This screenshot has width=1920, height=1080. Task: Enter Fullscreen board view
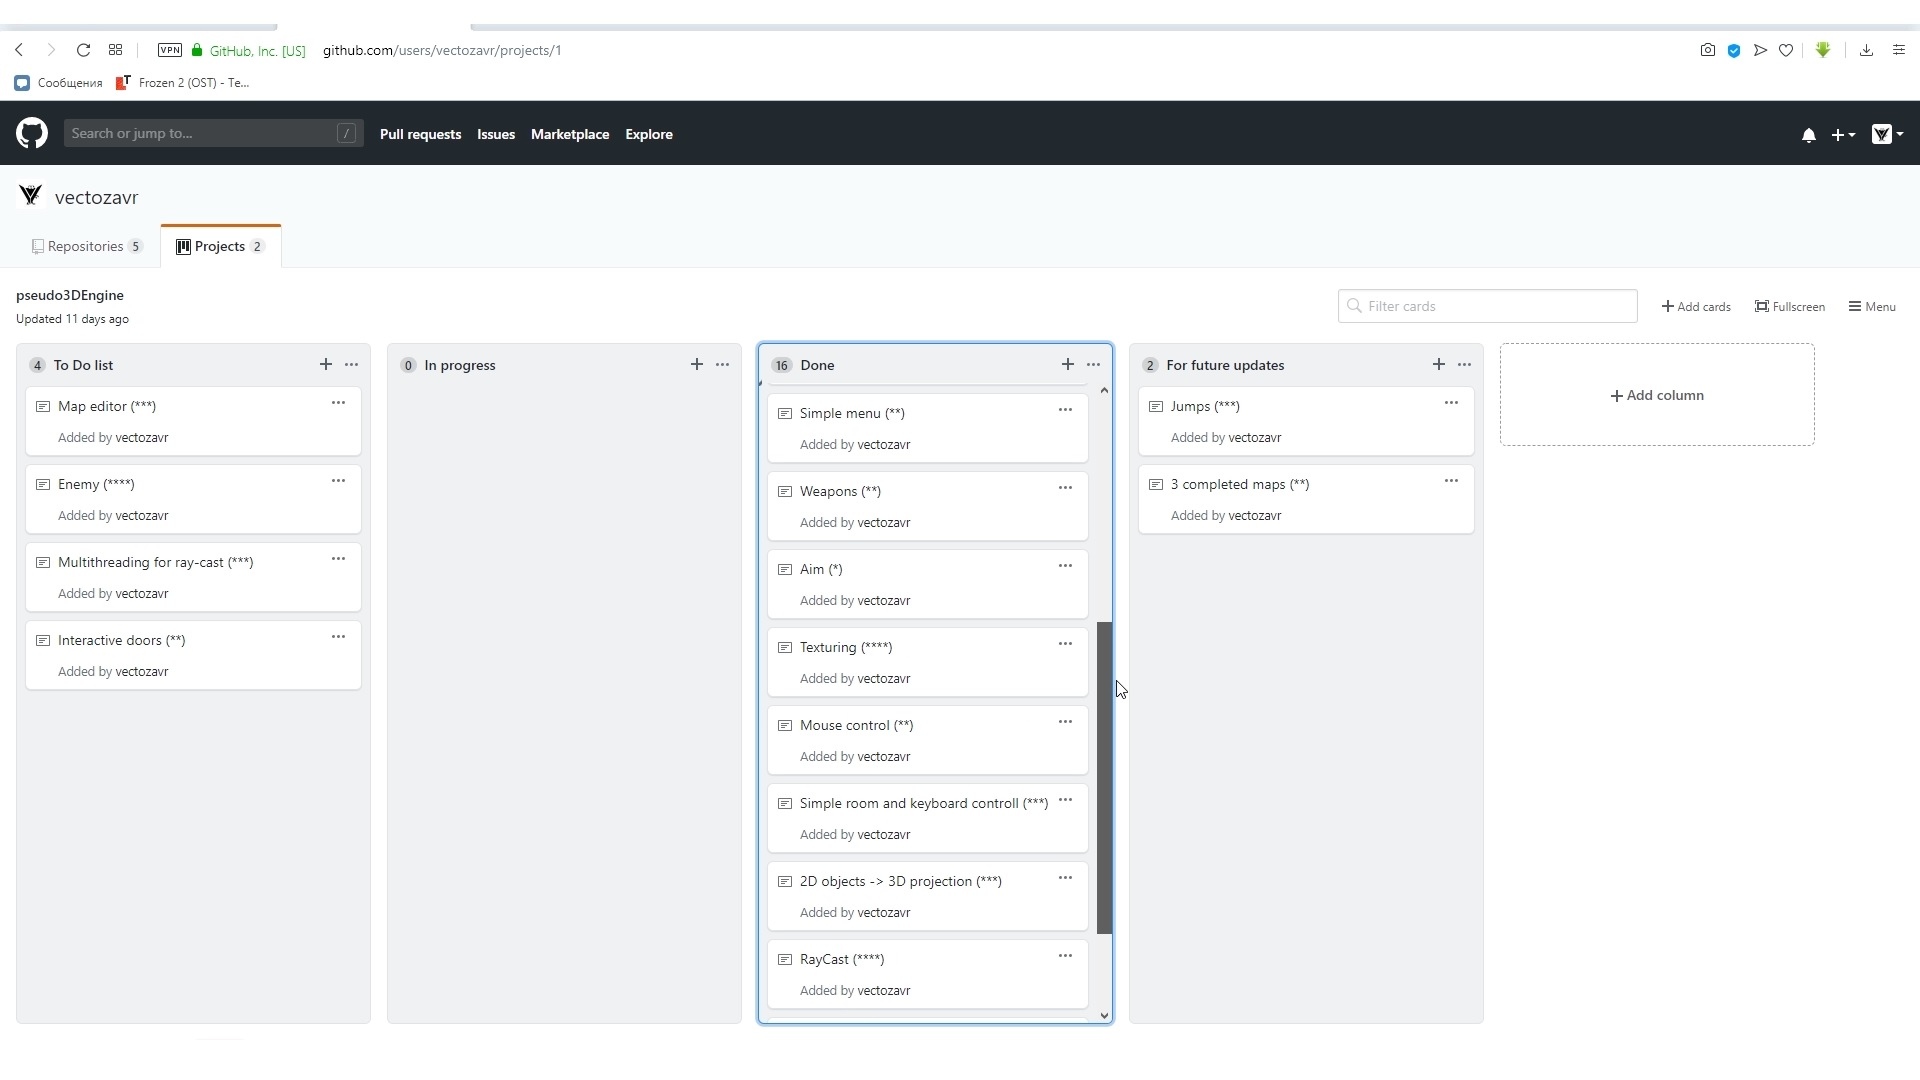coord(1790,307)
